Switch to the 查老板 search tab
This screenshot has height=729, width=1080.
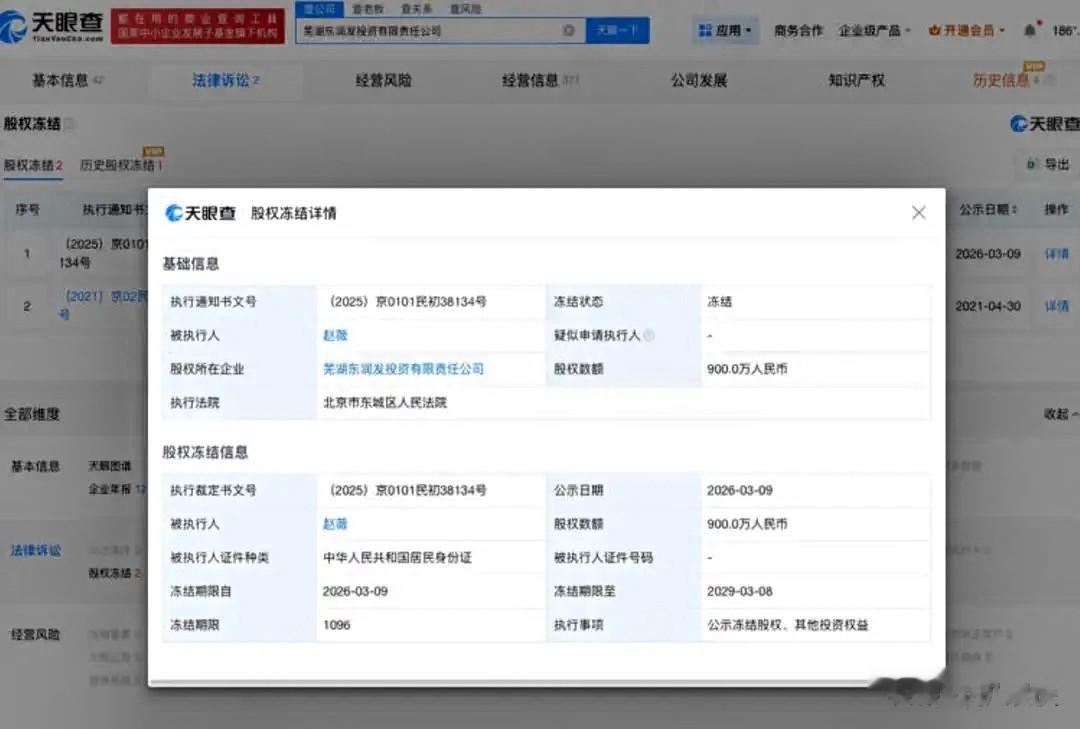(367, 9)
